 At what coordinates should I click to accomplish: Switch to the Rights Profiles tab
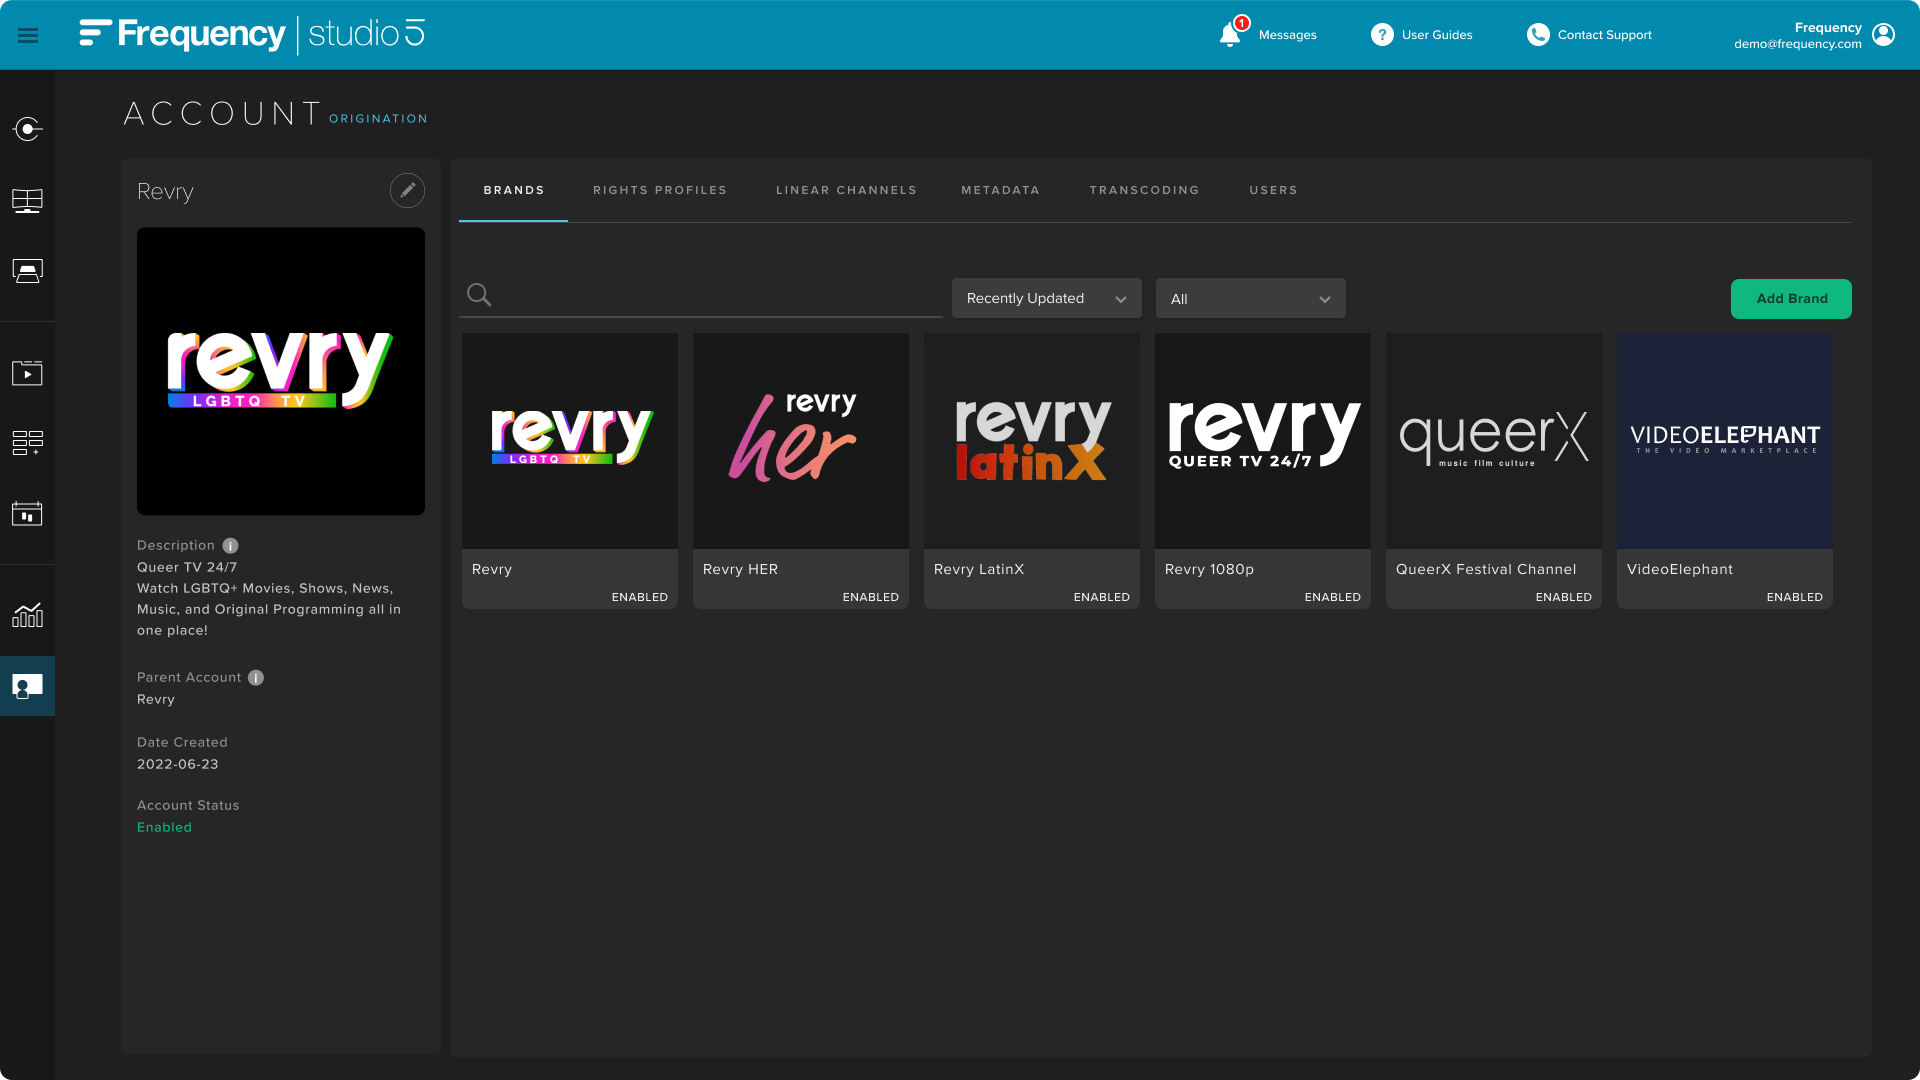pos(660,190)
